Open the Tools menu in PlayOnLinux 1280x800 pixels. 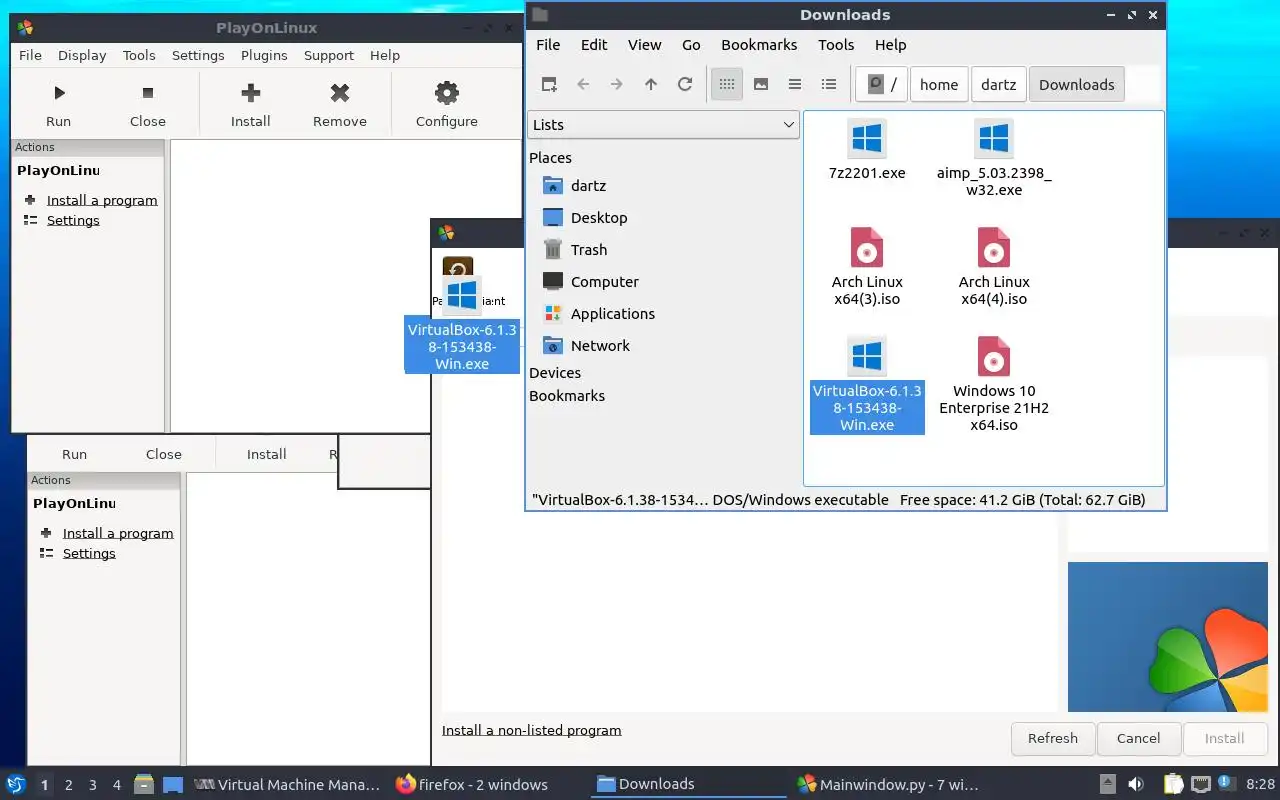[x=139, y=55]
